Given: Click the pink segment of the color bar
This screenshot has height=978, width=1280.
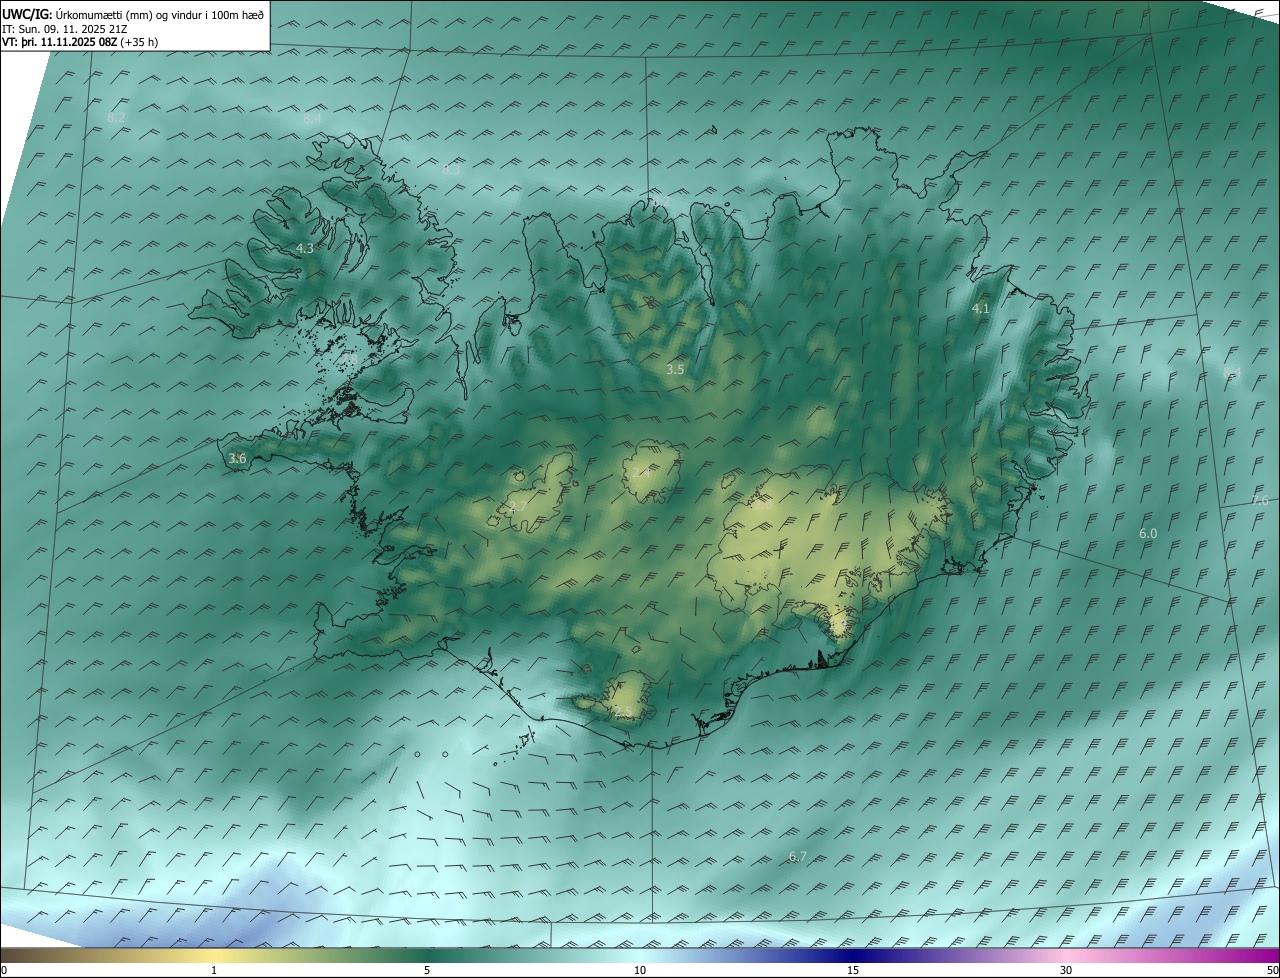Looking at the screenshot, I should 1066,955.
